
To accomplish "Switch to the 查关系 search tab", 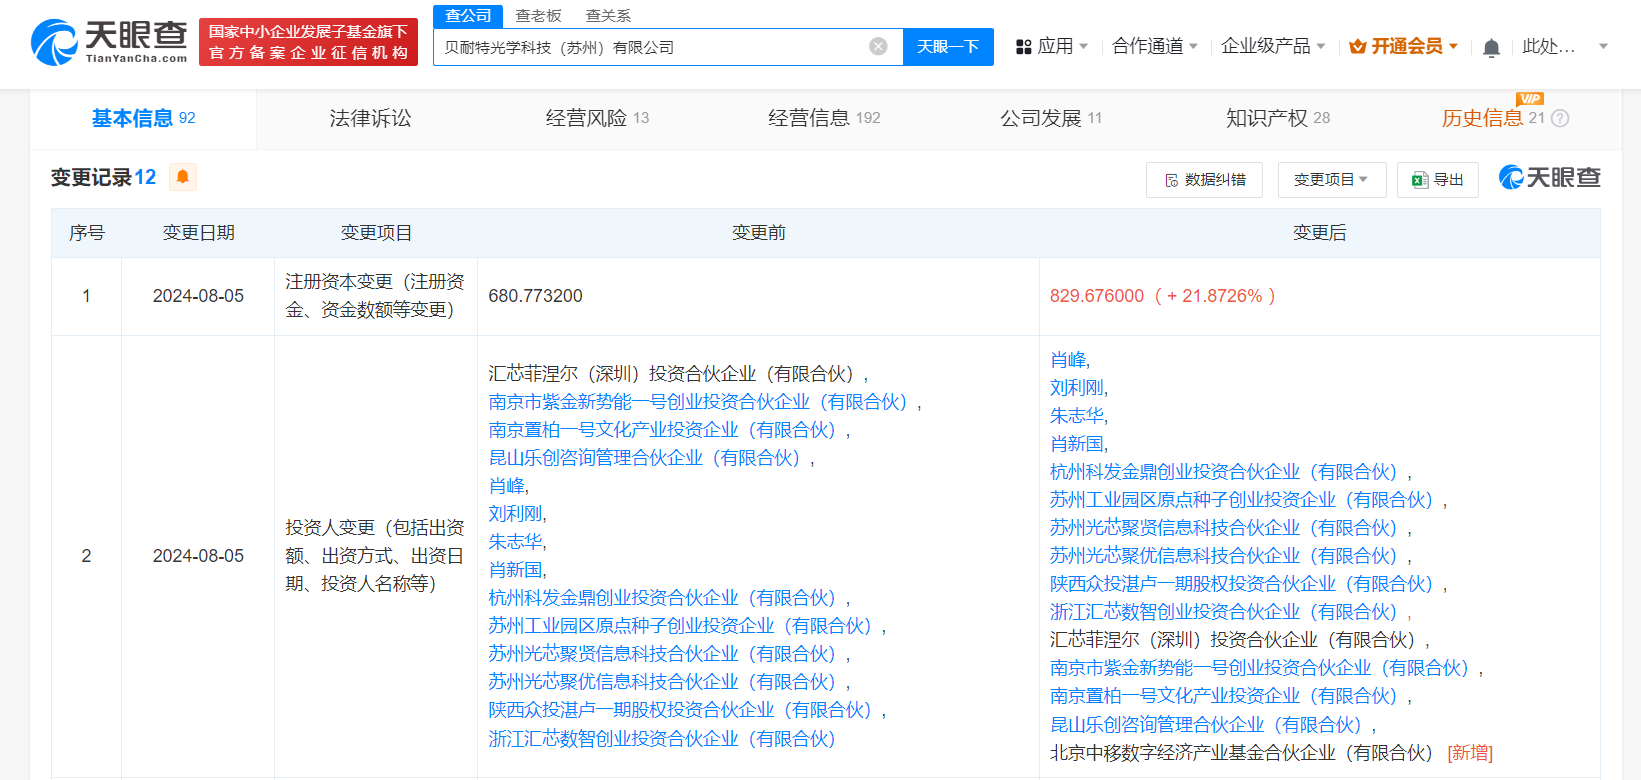I will pos(608,16).
